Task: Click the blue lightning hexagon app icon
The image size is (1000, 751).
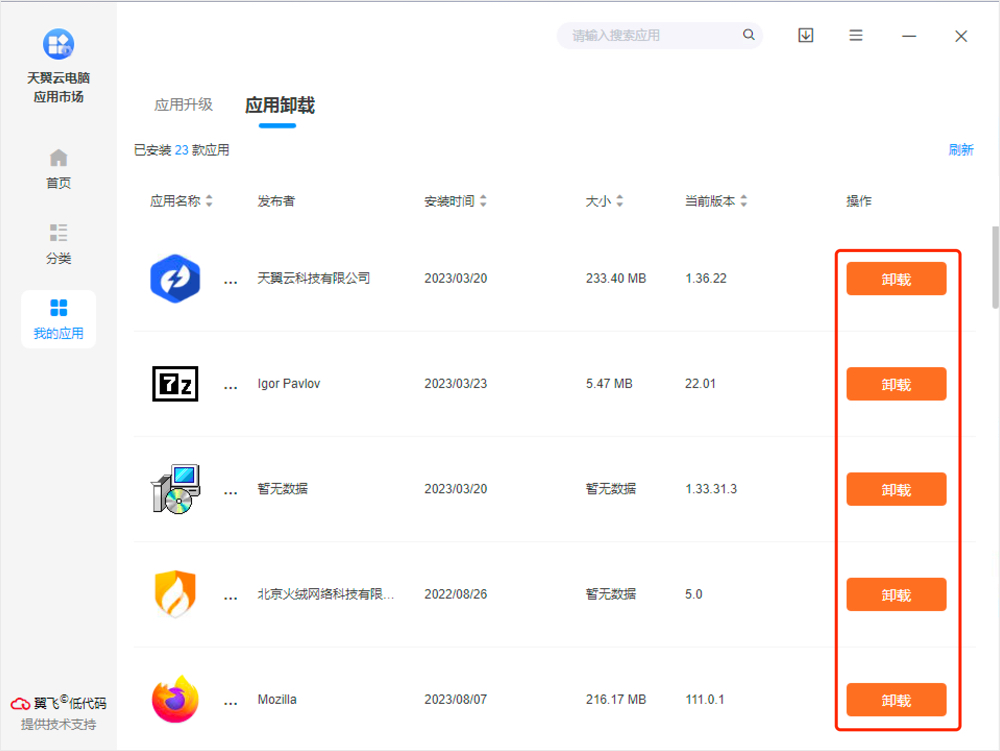Action: [x=175, y=279]
